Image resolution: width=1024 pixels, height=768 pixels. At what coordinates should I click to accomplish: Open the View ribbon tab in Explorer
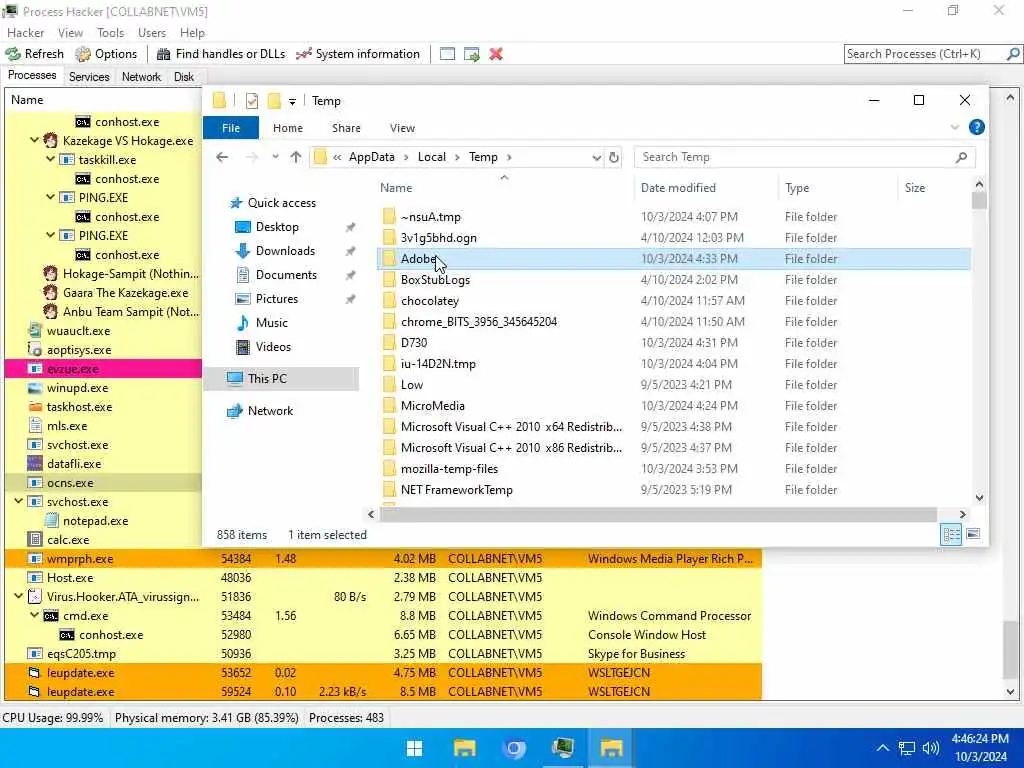tap(402, 128)
